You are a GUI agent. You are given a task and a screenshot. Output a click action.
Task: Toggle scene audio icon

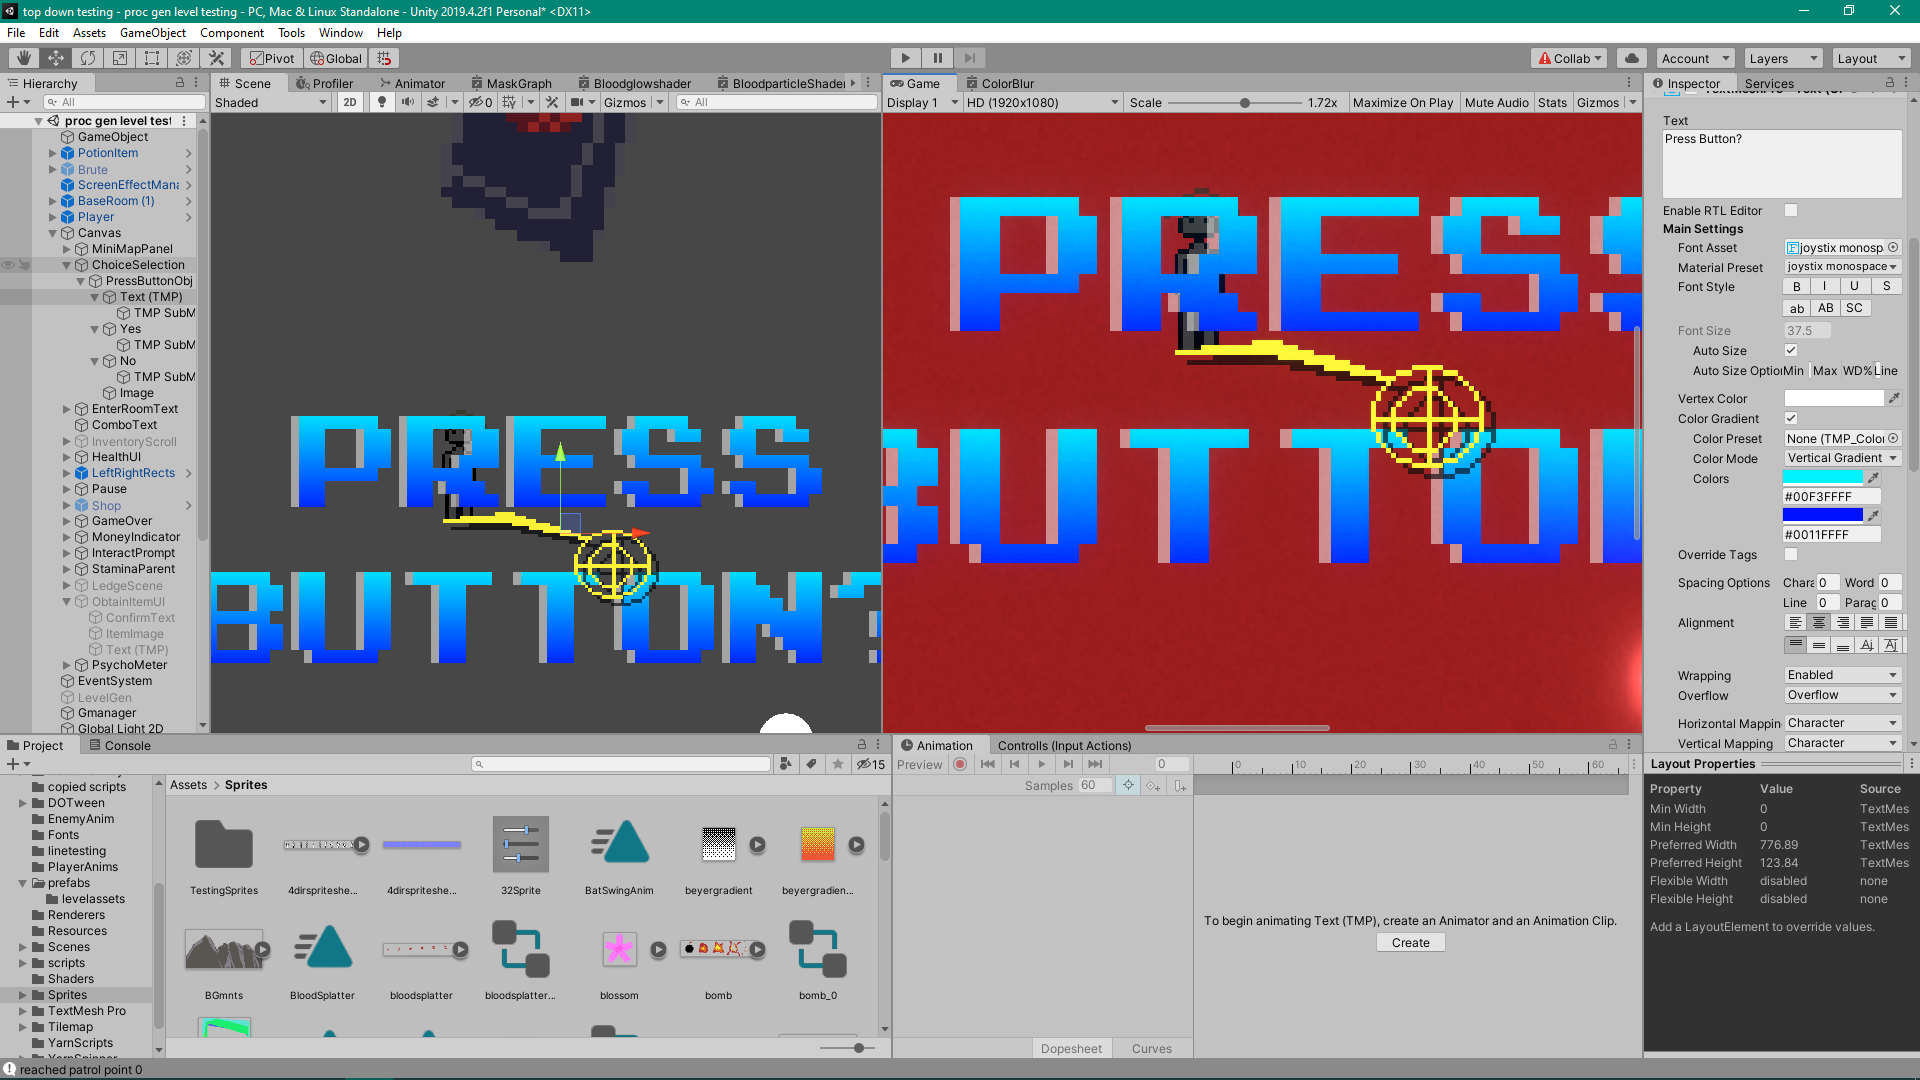pyautogui.click(x=407, y=102)
